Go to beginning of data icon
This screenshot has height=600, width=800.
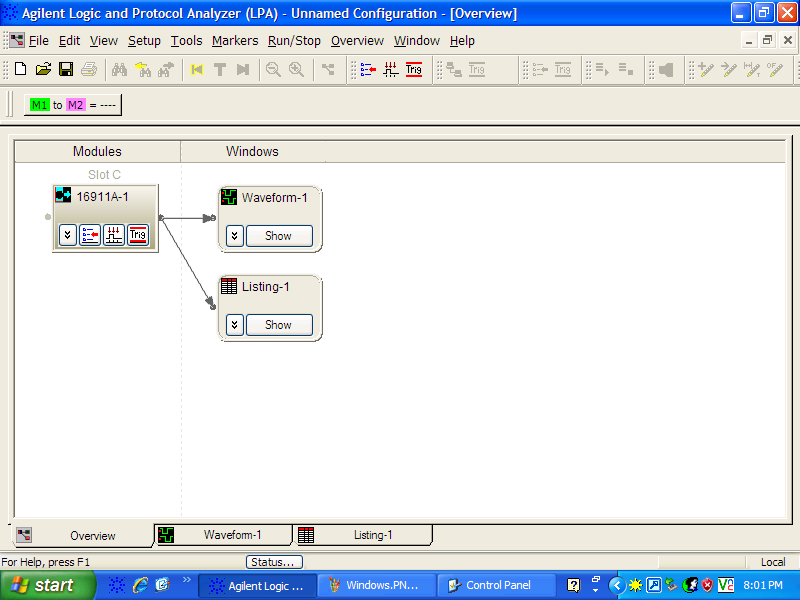197,69
